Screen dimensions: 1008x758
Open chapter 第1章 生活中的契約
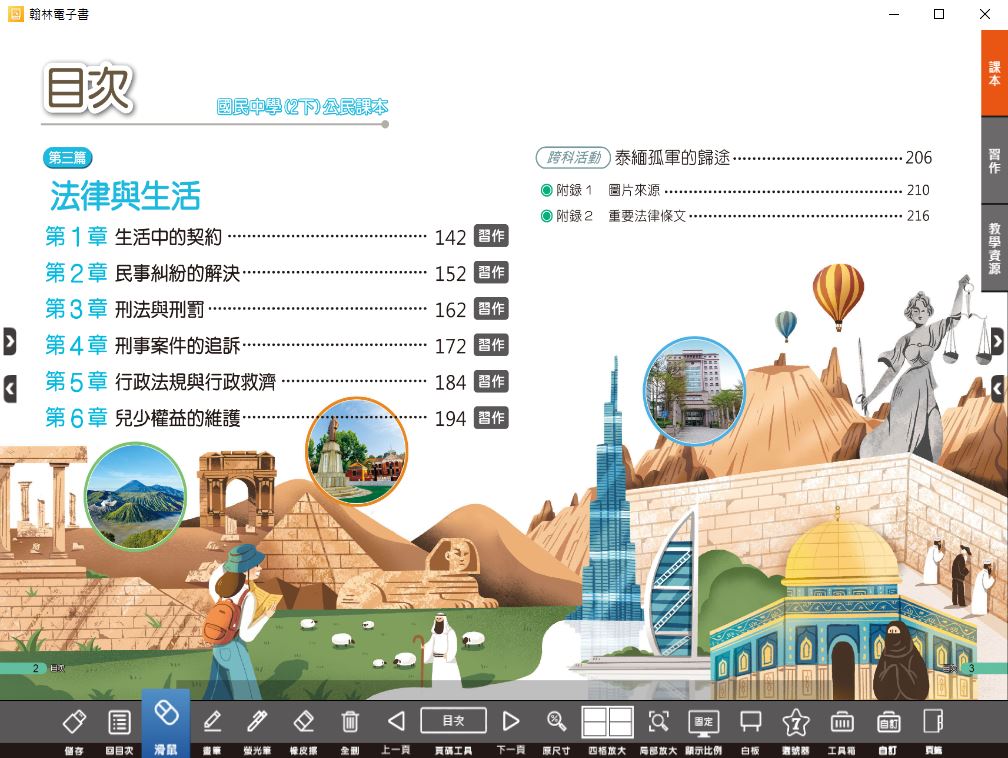coord(256,237)
